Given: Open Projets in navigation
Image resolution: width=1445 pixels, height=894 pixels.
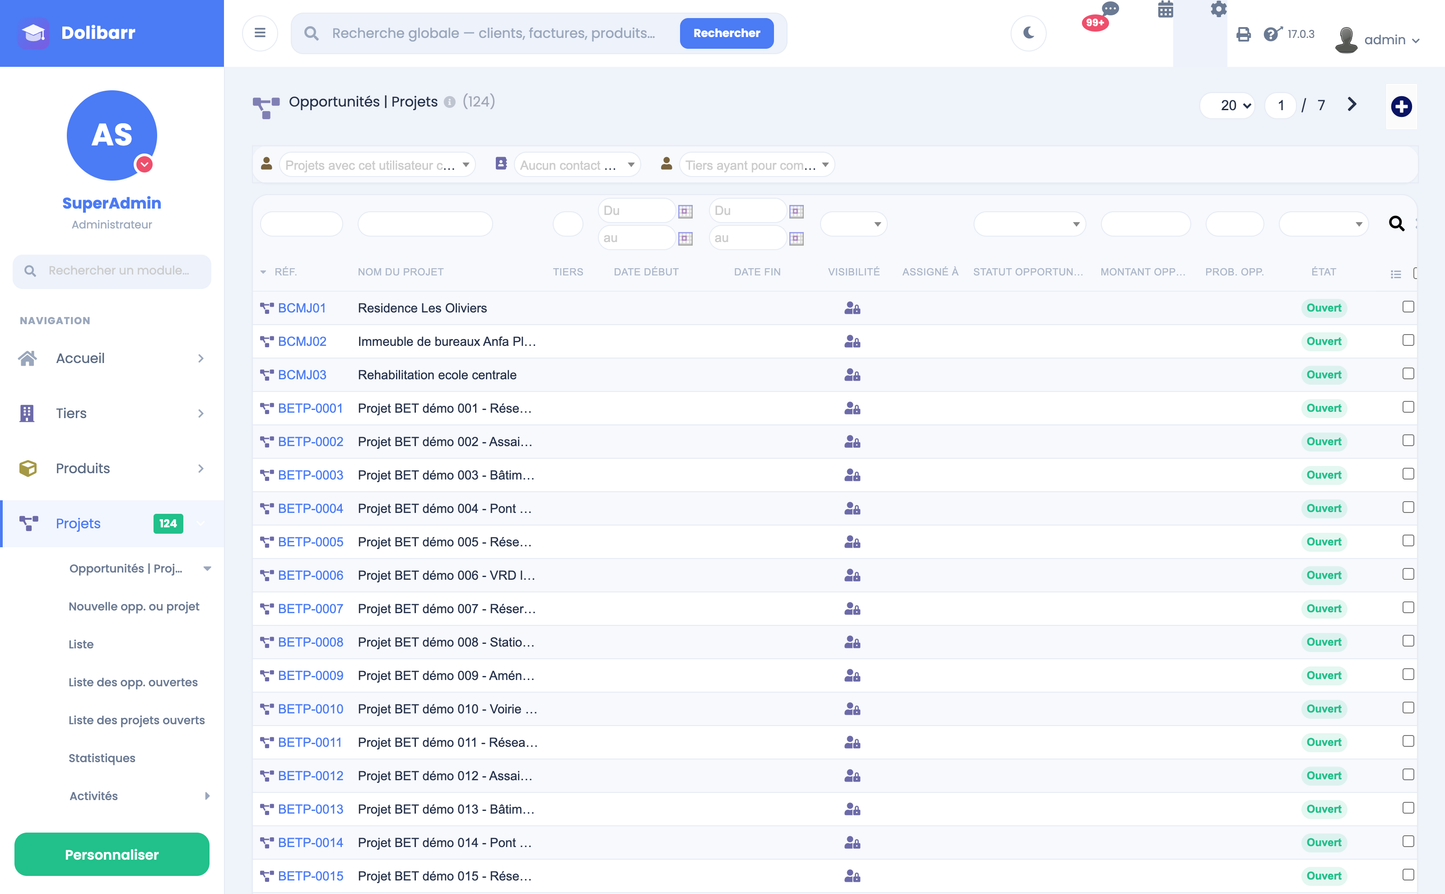Looking at the screenshot, I should coord(112,523).
